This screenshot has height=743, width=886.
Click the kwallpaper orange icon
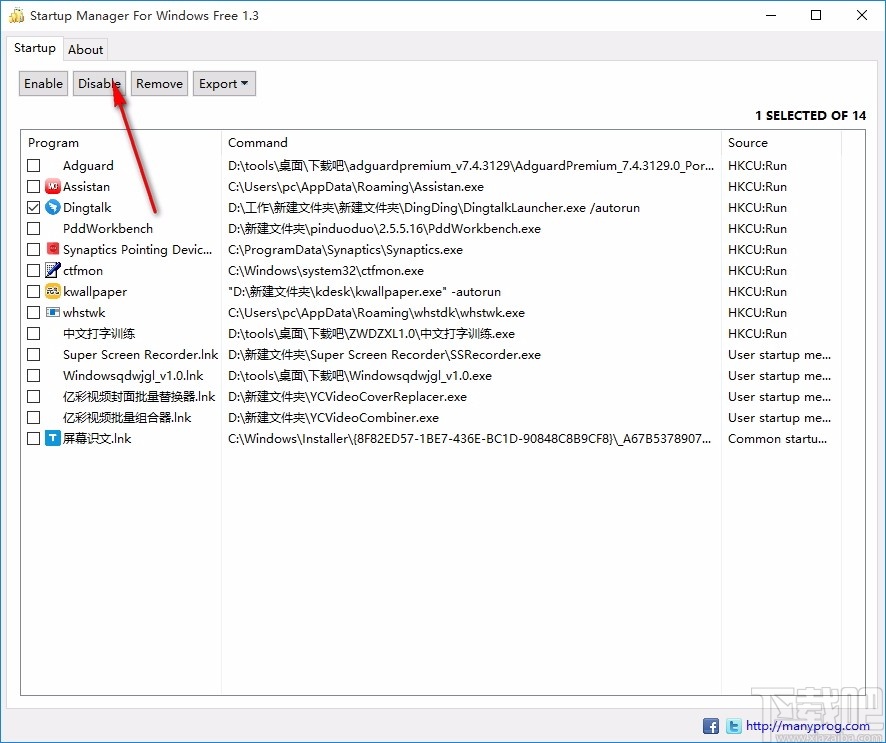click(52, 291)
